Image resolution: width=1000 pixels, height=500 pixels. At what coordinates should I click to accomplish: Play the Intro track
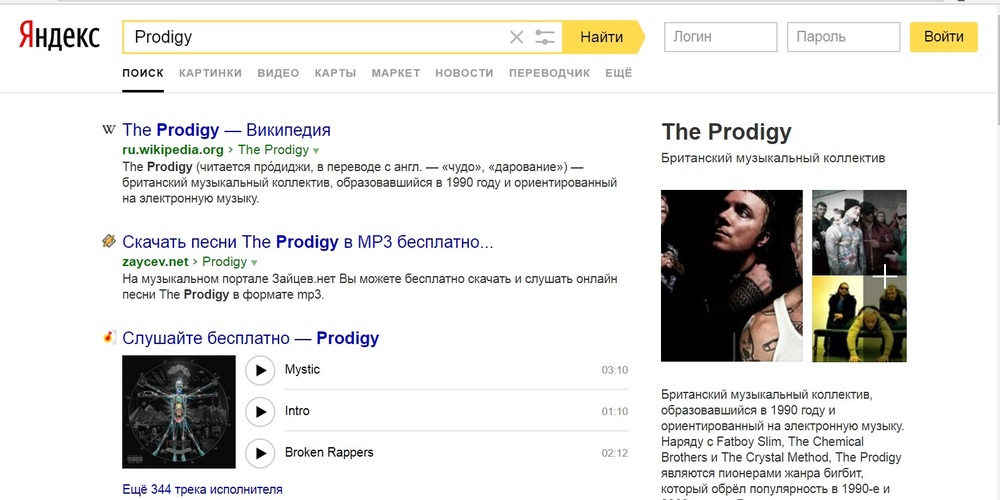(260, 411)
